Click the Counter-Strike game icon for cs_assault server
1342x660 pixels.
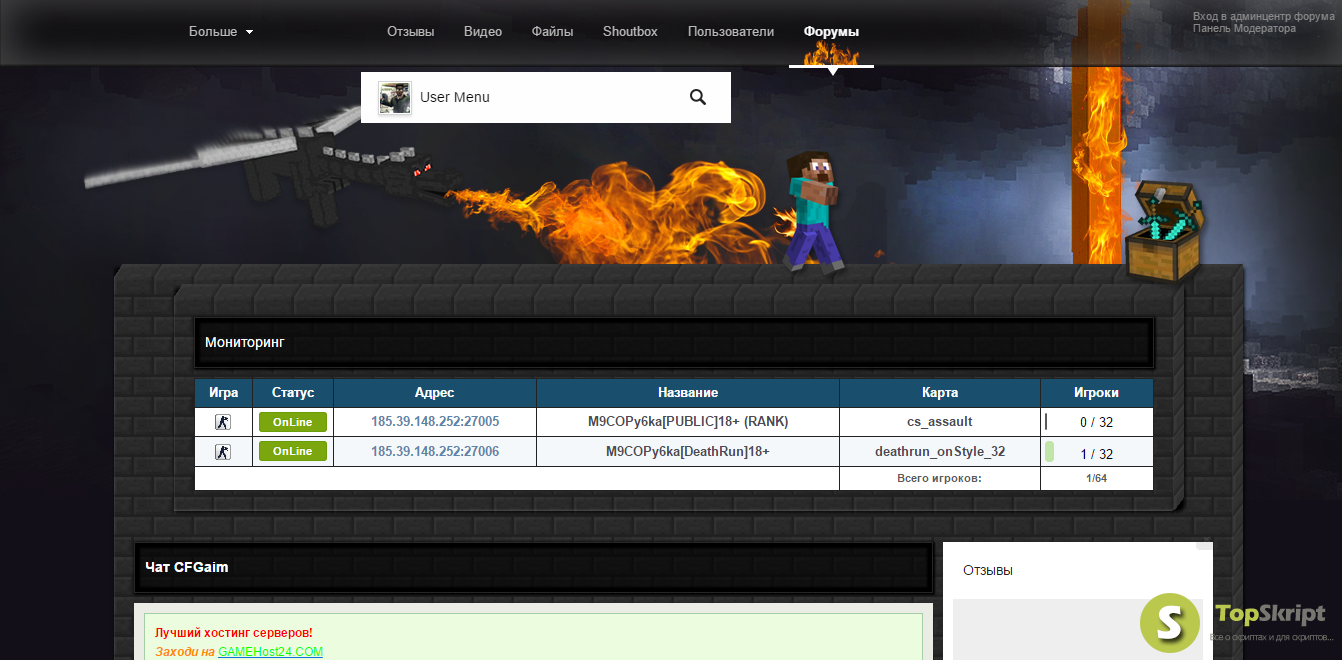(x=223, y=422)
